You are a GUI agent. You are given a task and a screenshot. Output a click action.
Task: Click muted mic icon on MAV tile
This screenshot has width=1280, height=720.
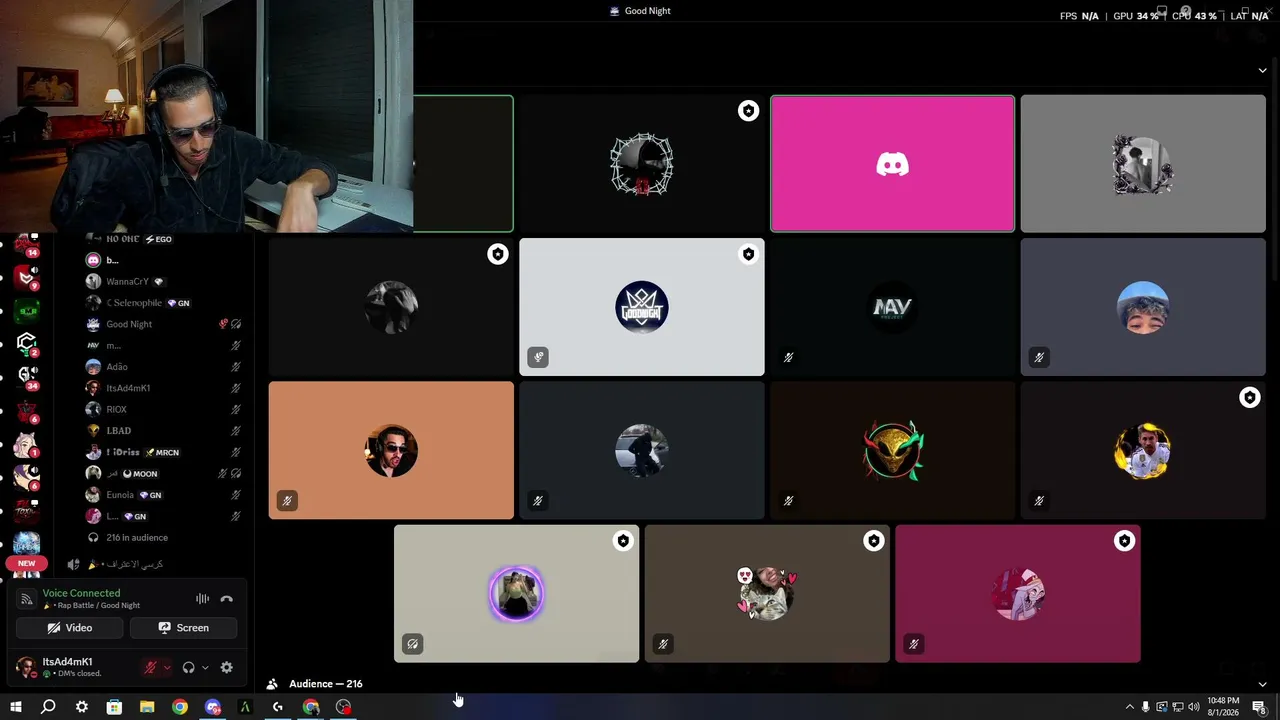[x=788, y=357]
